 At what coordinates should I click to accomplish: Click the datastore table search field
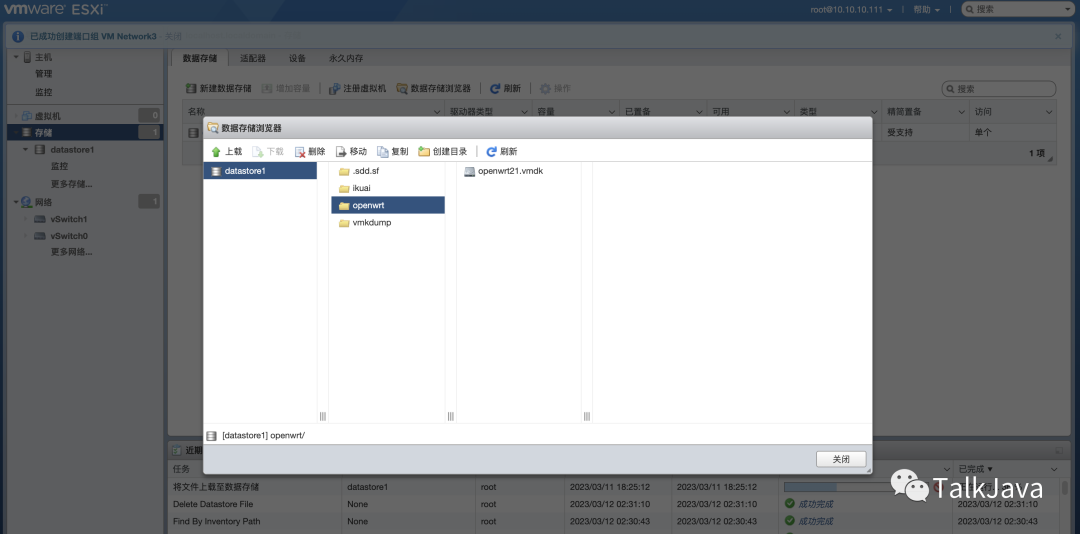999,89
